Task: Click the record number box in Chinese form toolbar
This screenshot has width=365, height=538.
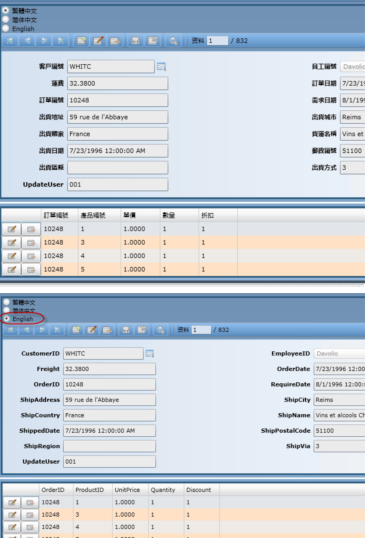Action: point(217,41)
